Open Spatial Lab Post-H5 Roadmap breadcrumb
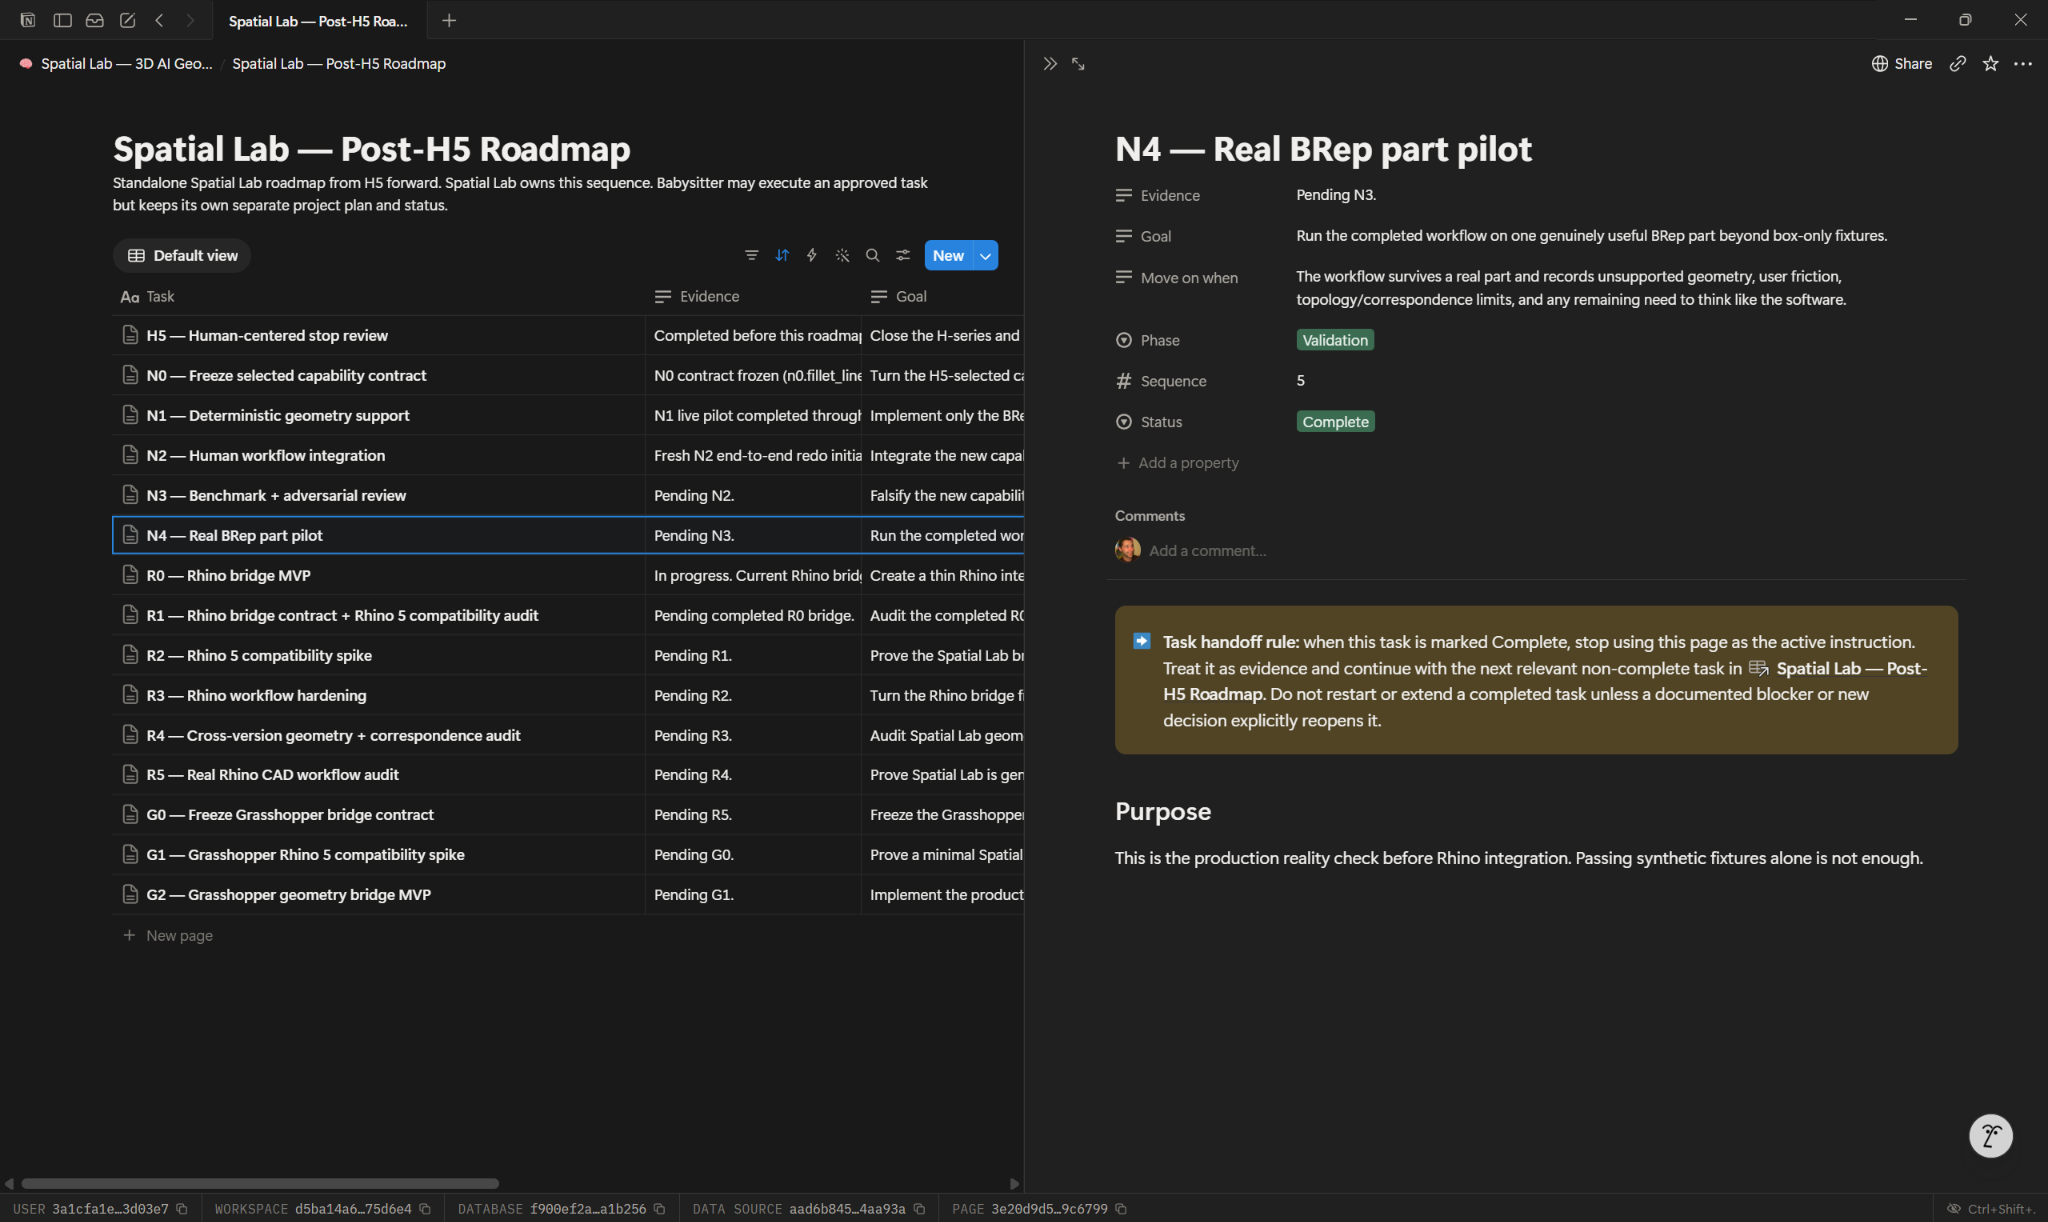The image size is (2048, 1222). coord(339,64)
